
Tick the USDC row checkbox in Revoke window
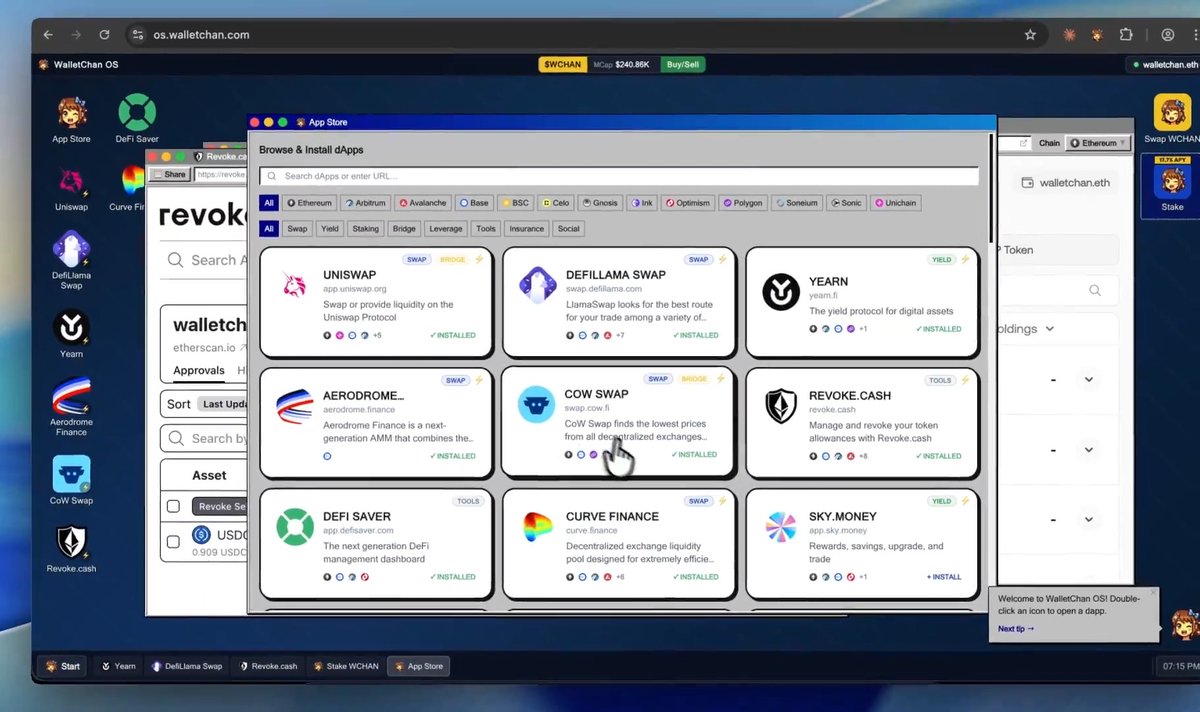coord(173,541)
